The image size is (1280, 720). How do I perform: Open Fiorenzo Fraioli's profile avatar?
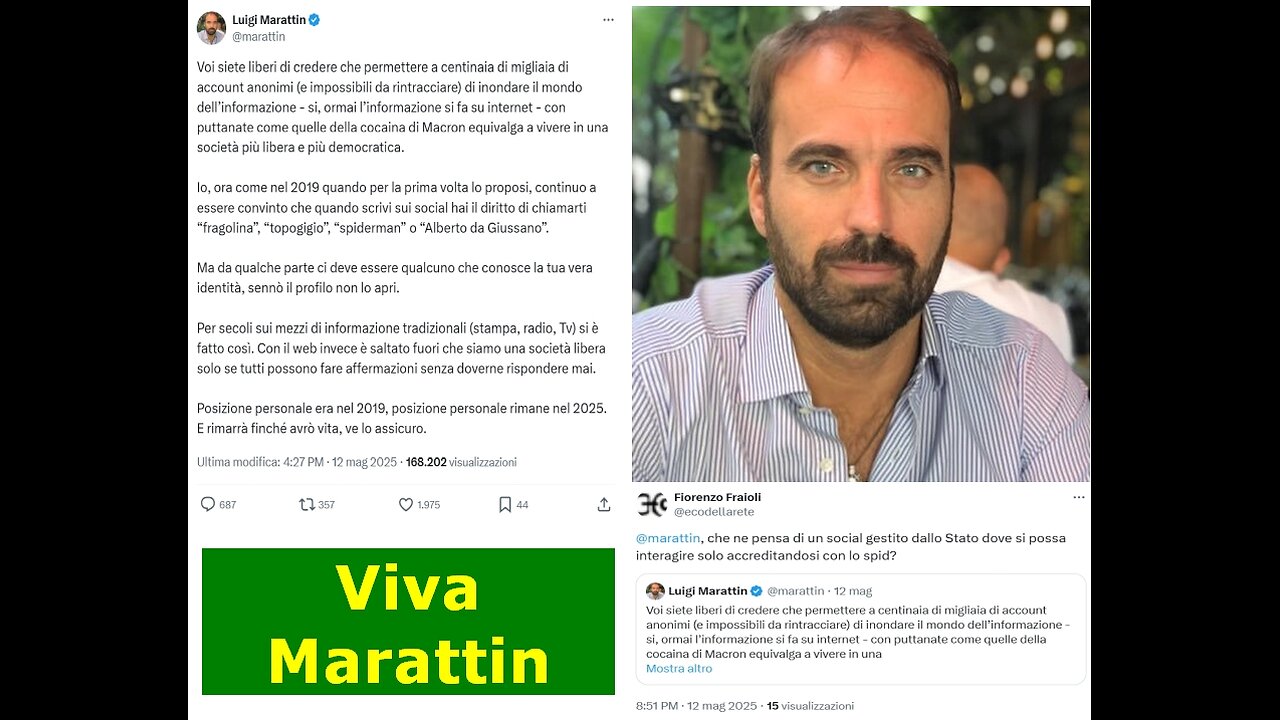652,504
